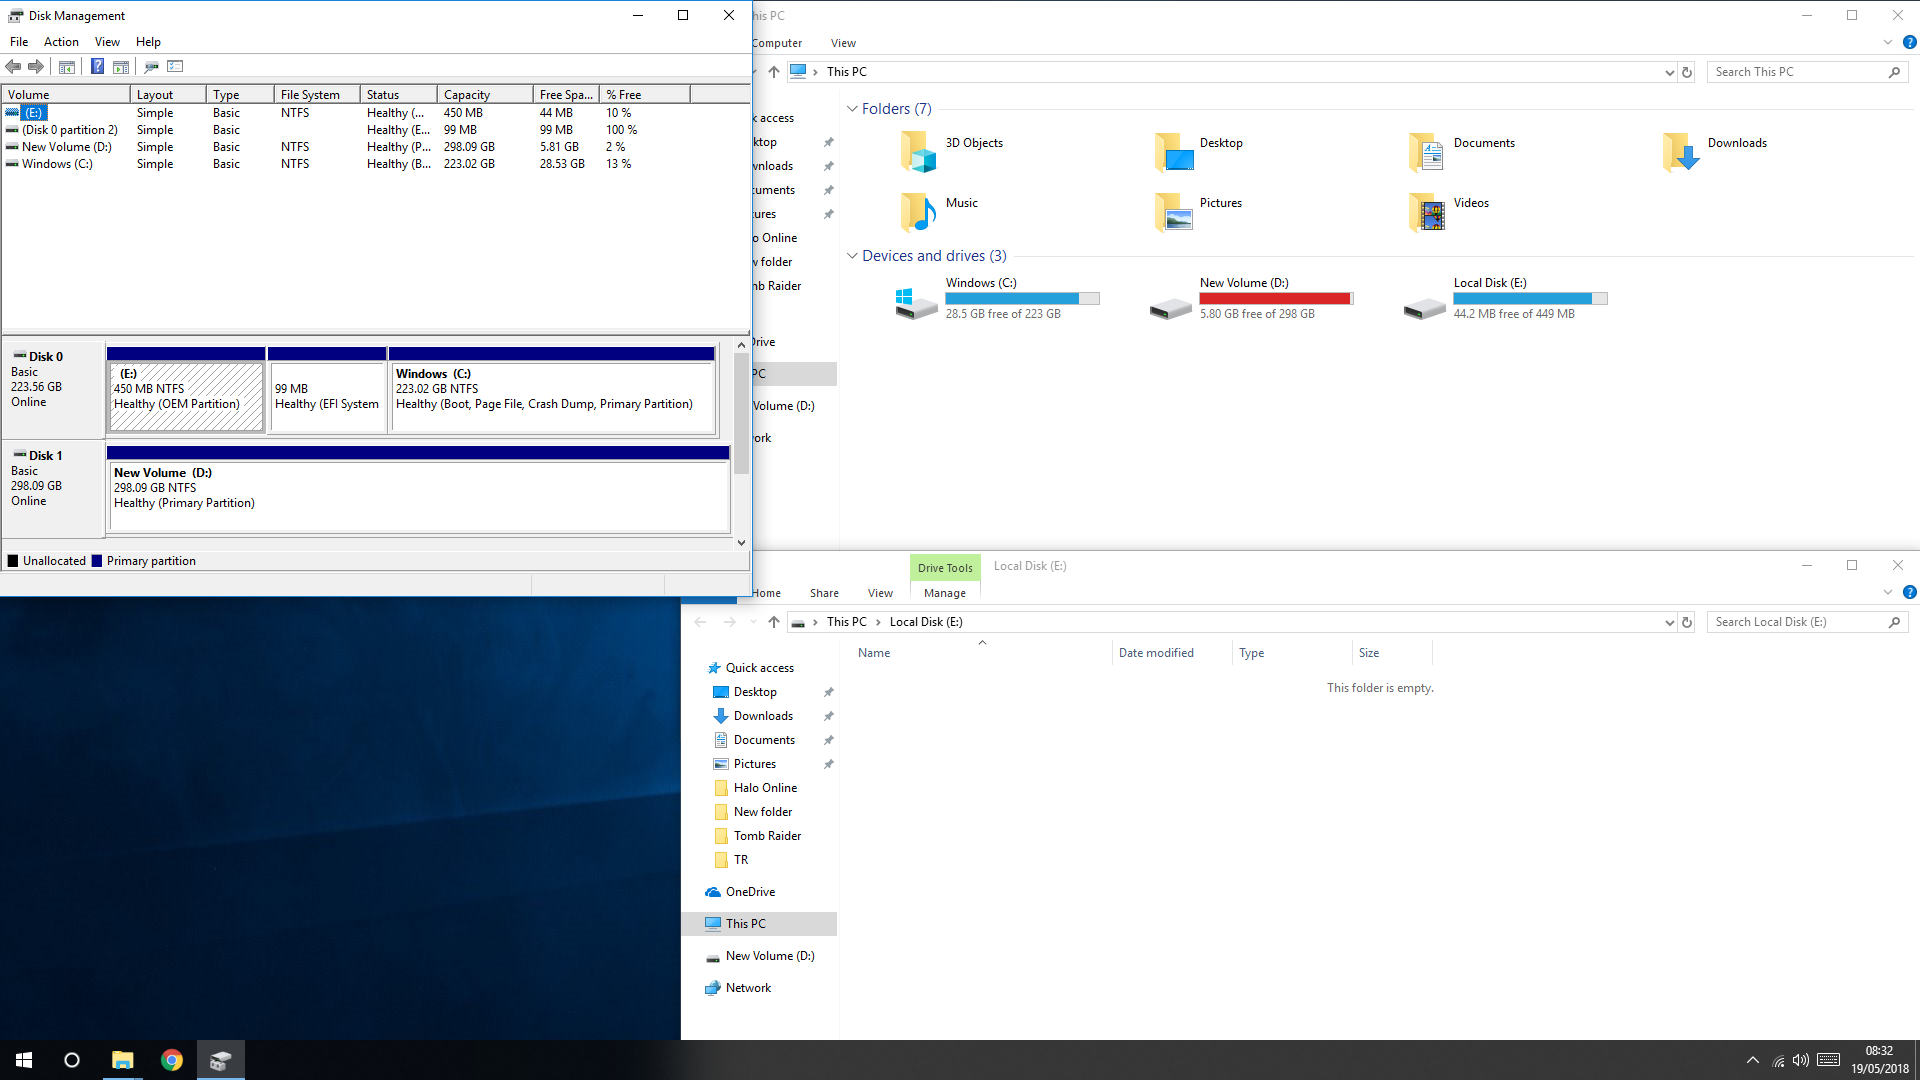Switch to the Manage ribbon tab
The image size is (1920, 1080).
(x=944, y=593)
